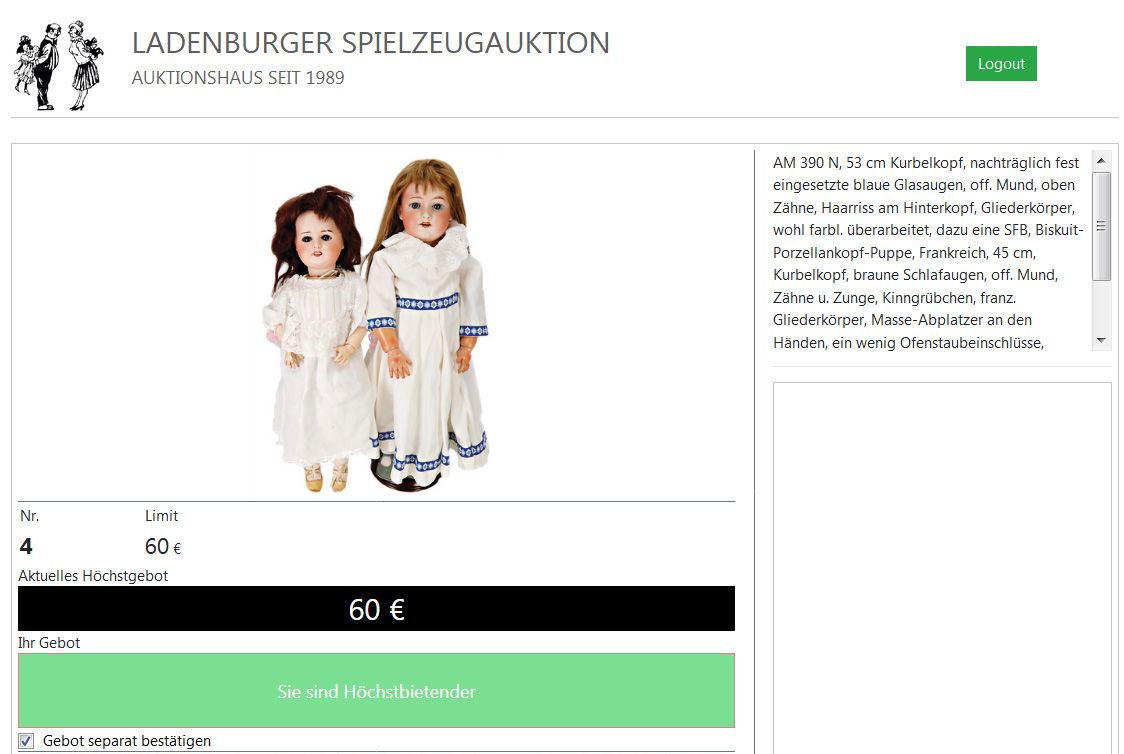Click the black current highest bid bar

(376, 609)
